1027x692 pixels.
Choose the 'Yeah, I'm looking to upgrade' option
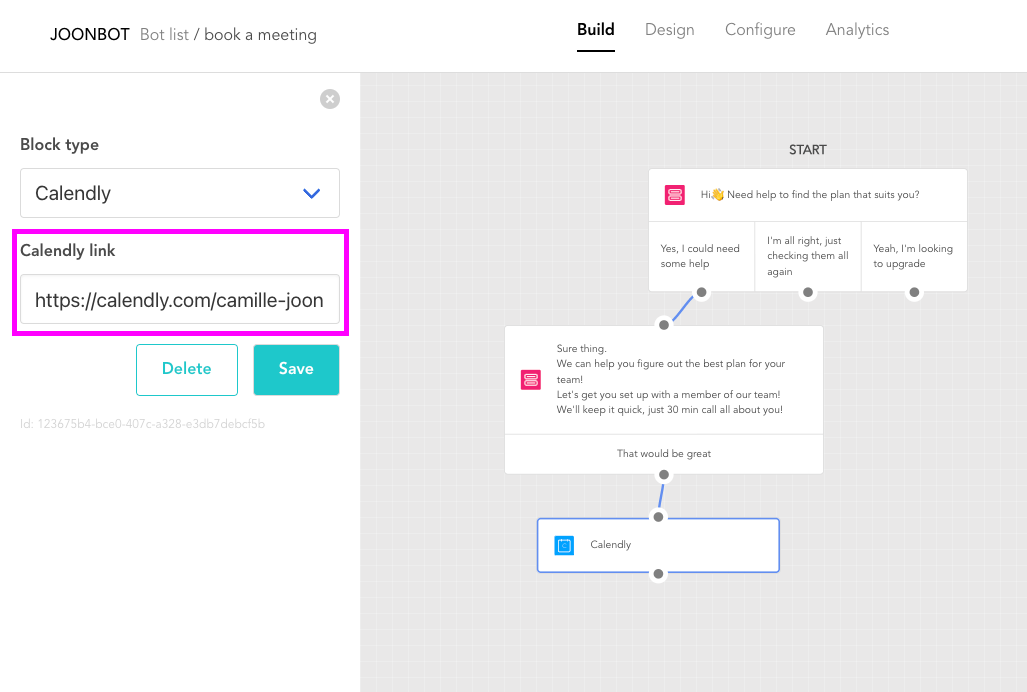[x=914, y=256]
